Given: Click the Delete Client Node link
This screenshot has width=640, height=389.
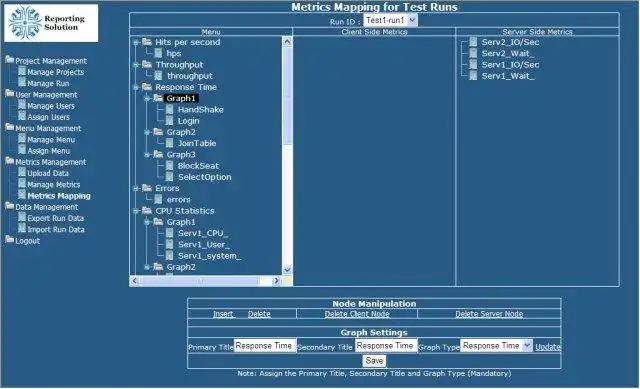Looking at the screenshot, I should point(357,314).
